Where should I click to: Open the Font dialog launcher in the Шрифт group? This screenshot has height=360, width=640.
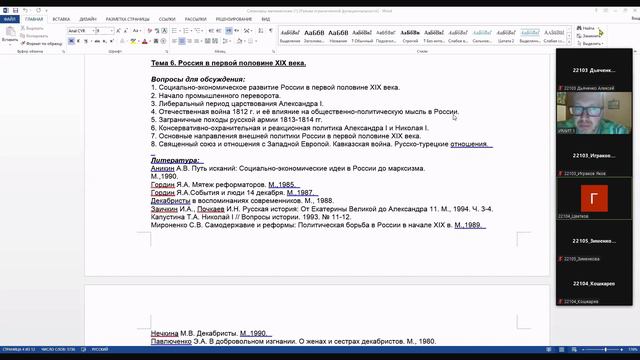pyautogui.click(x=167, y=52)
